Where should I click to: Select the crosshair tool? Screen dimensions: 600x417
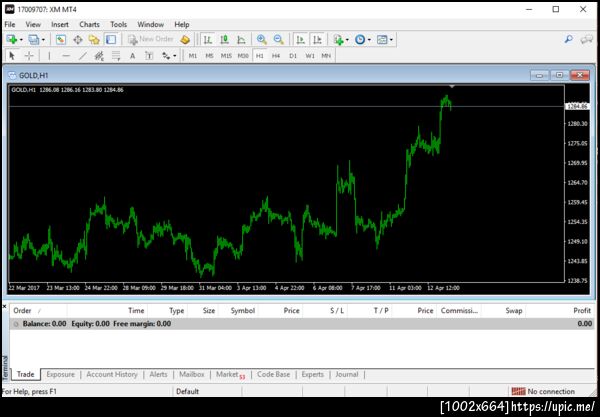pyautogui.click(x=29, y=56)
